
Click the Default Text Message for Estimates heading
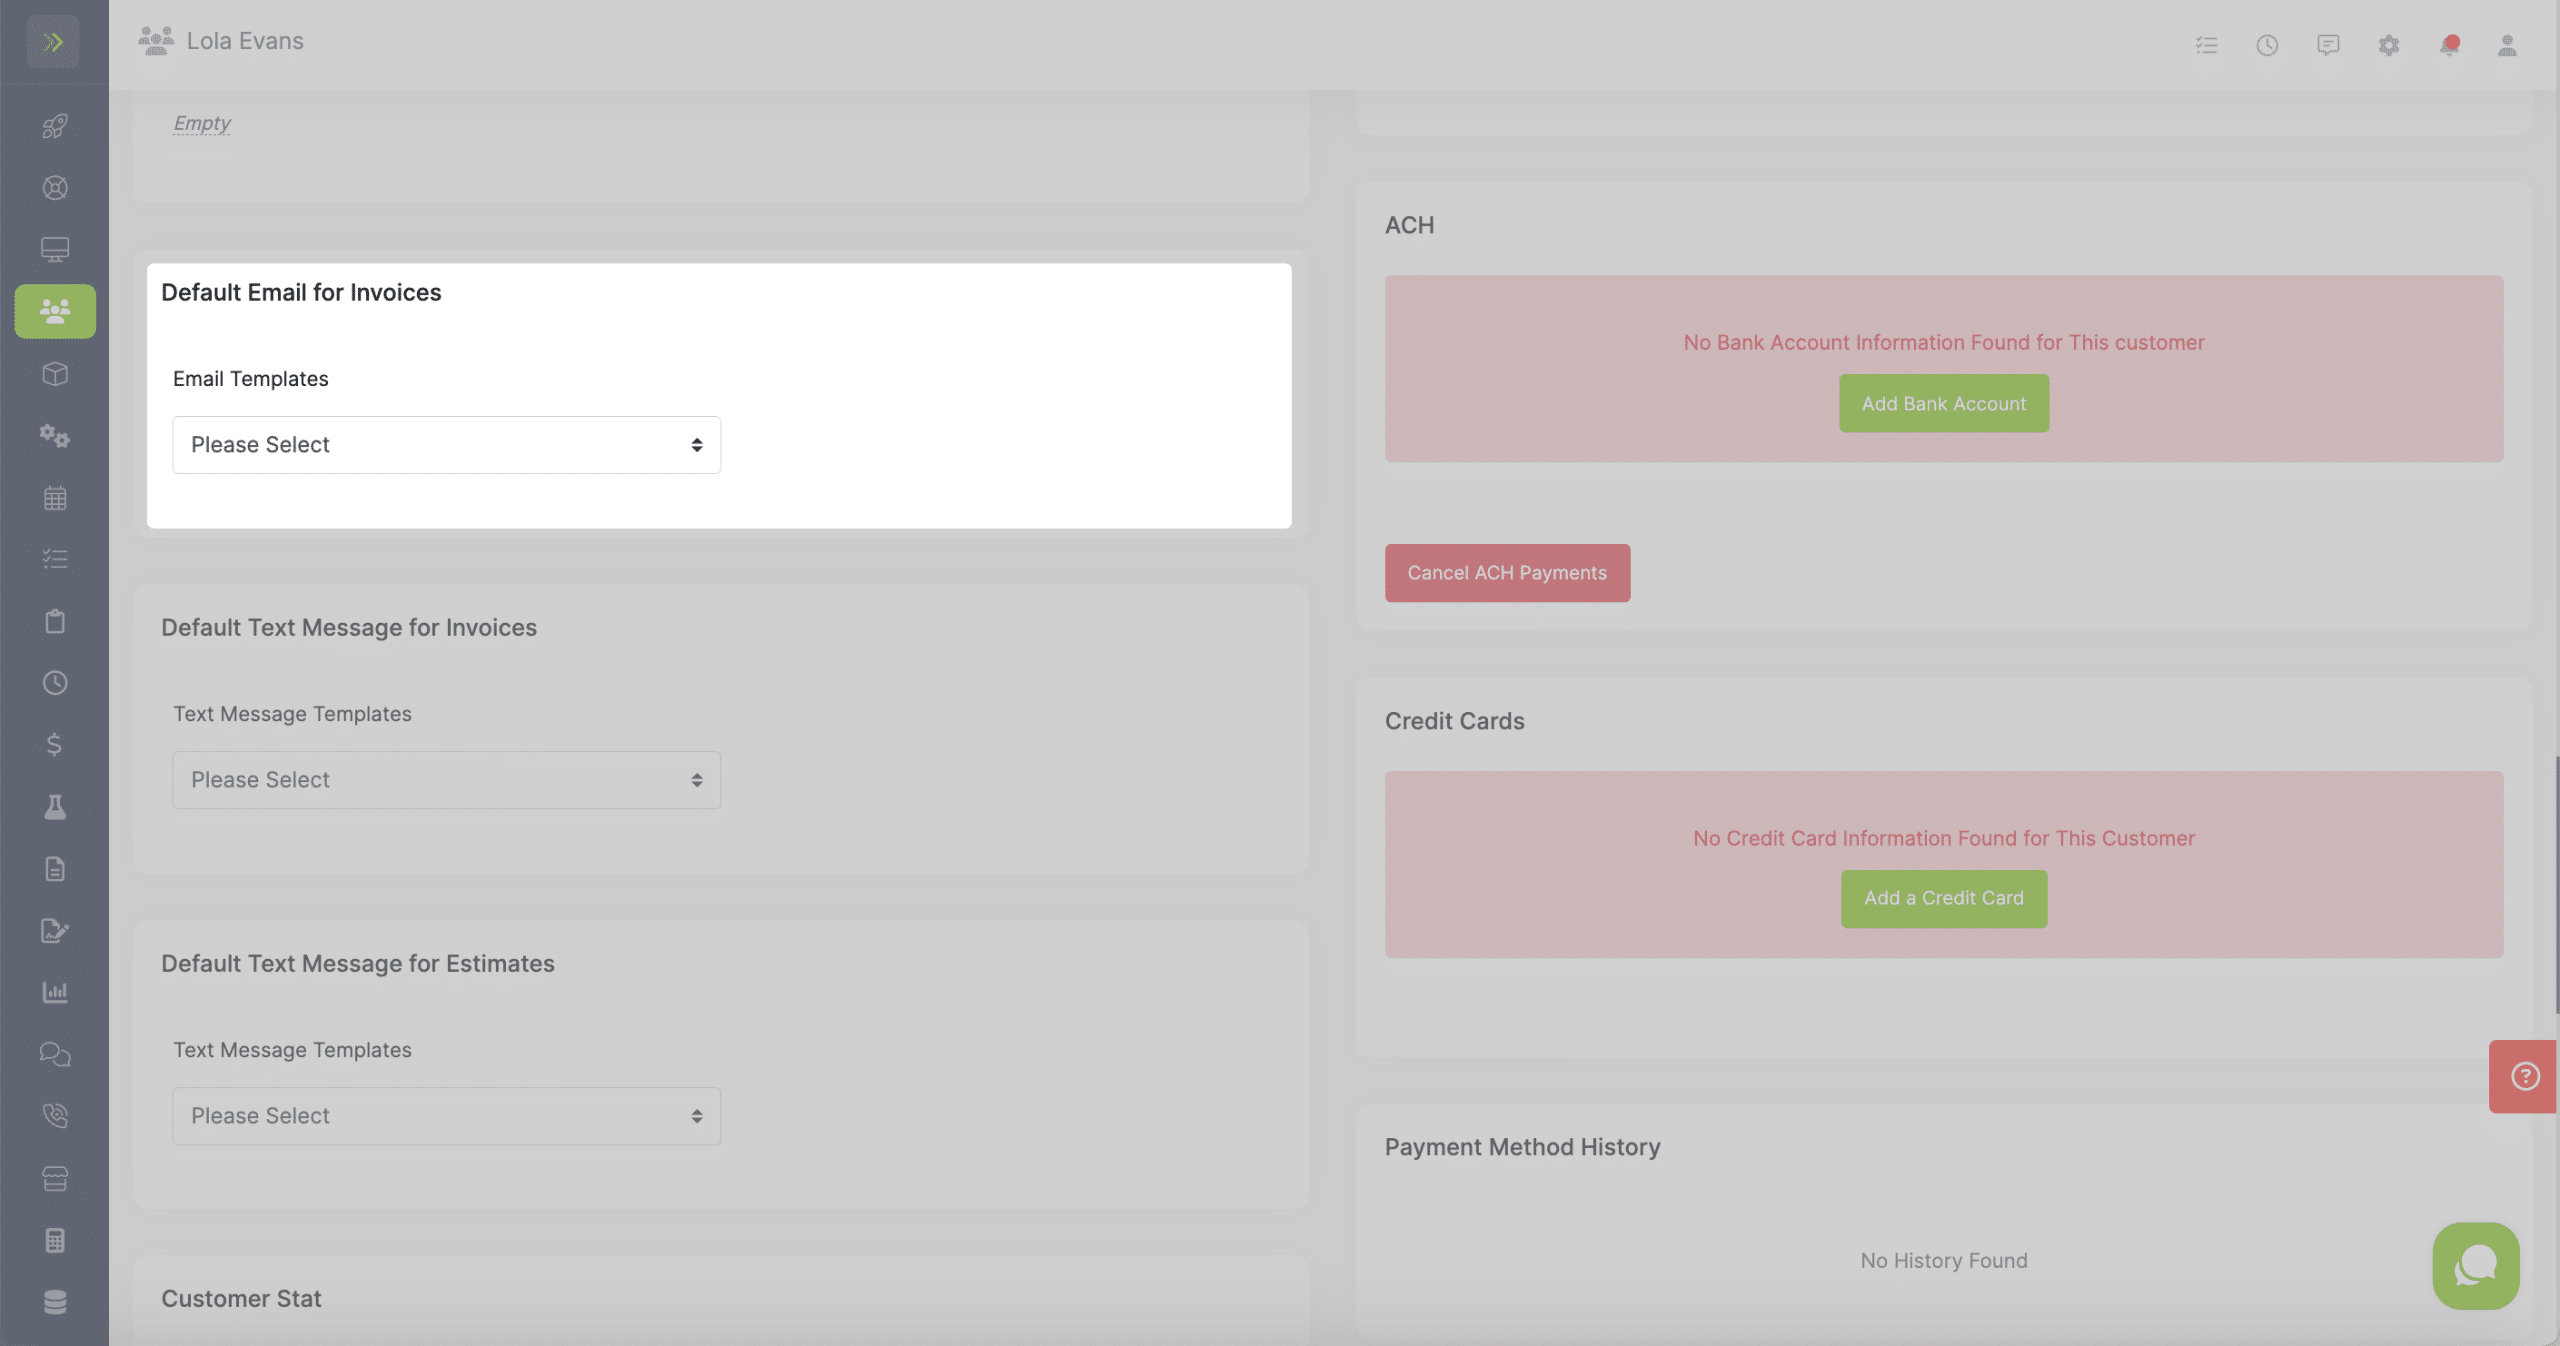click(x=358, y=963)
